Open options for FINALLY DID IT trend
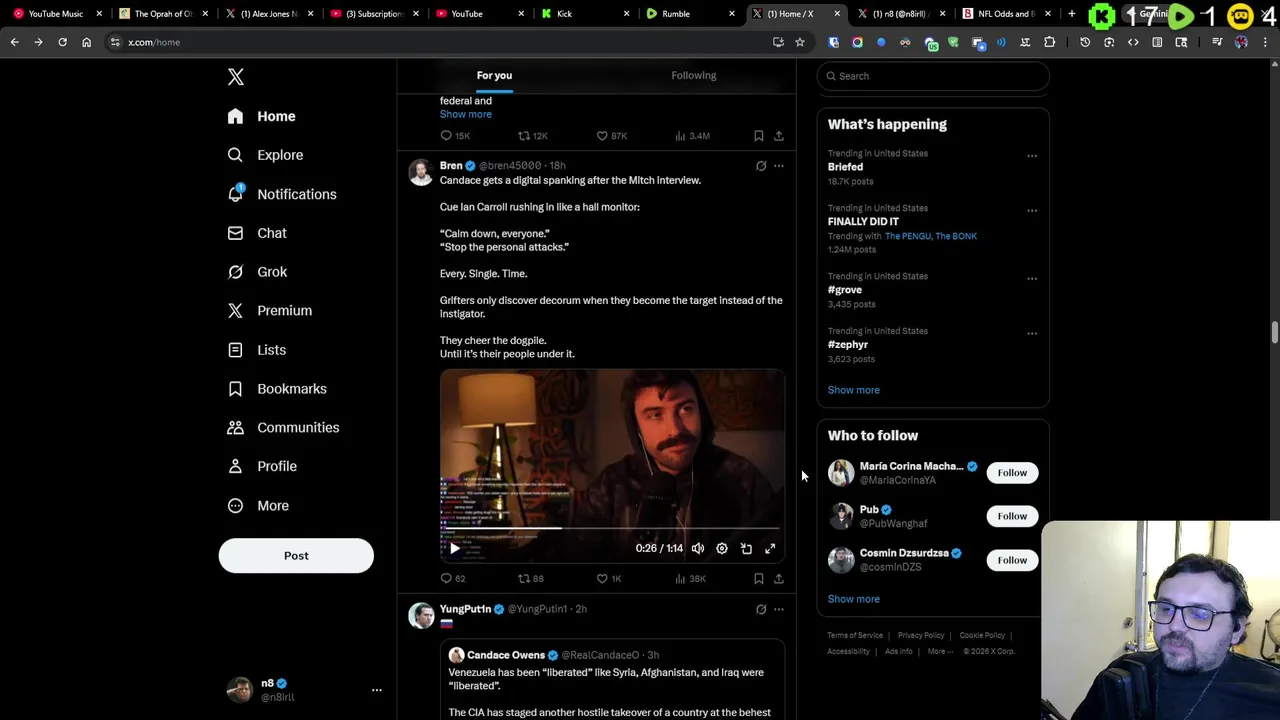The image size is (1280, 720). click(x=1032, y=211)
